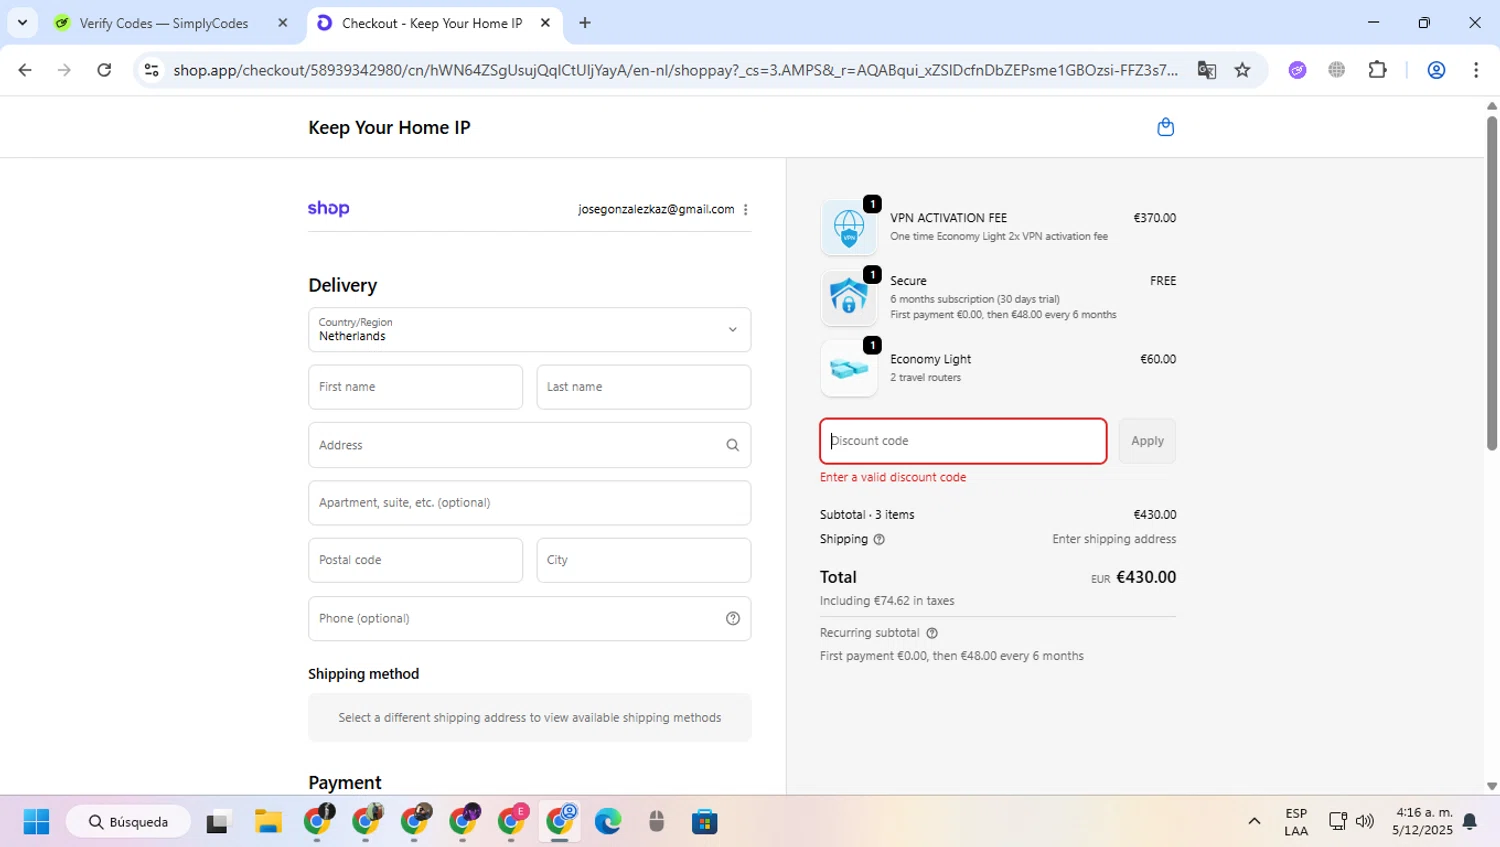This screenshot has height=847, width=1500.
Task: Go back in browser history
Action: tap(25, 70)
